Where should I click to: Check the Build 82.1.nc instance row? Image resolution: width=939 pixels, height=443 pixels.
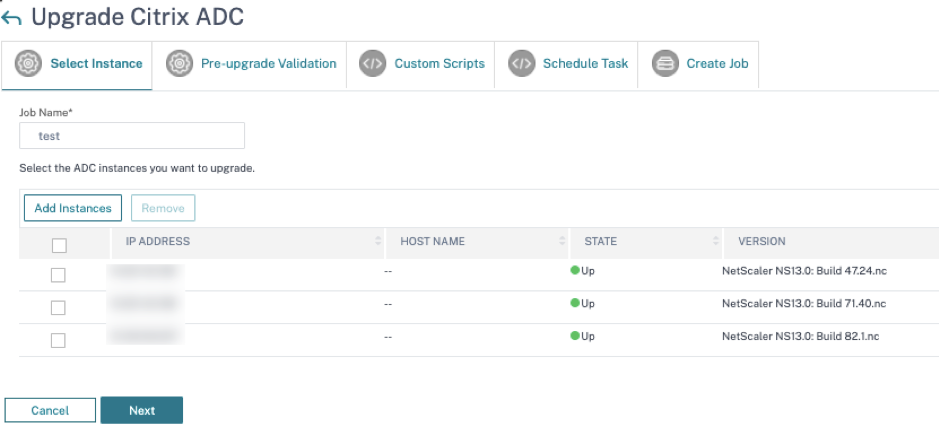pos(58,341)
